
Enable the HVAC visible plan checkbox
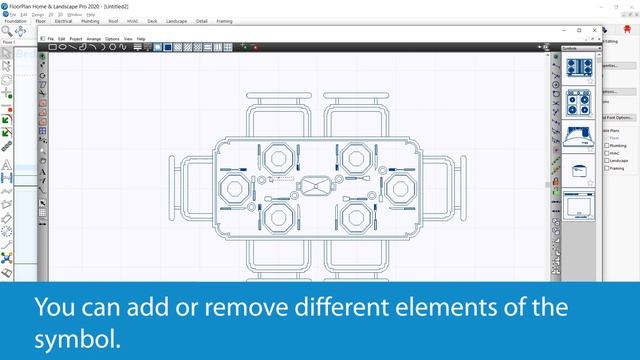click(x=607, y=153)
